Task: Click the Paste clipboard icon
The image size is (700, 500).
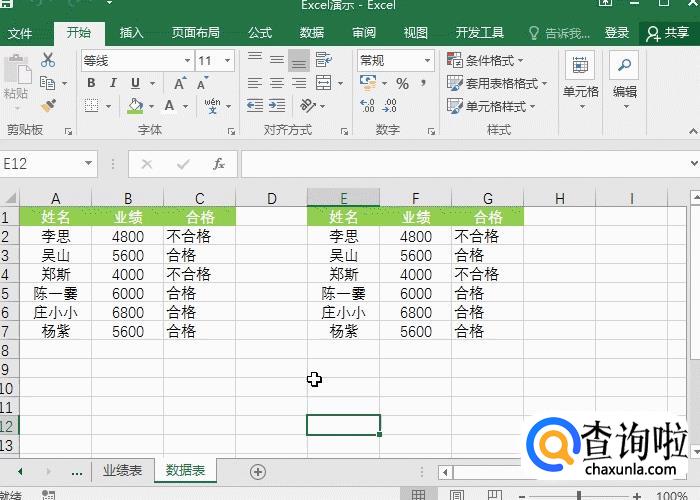Action: pos(17,70)
